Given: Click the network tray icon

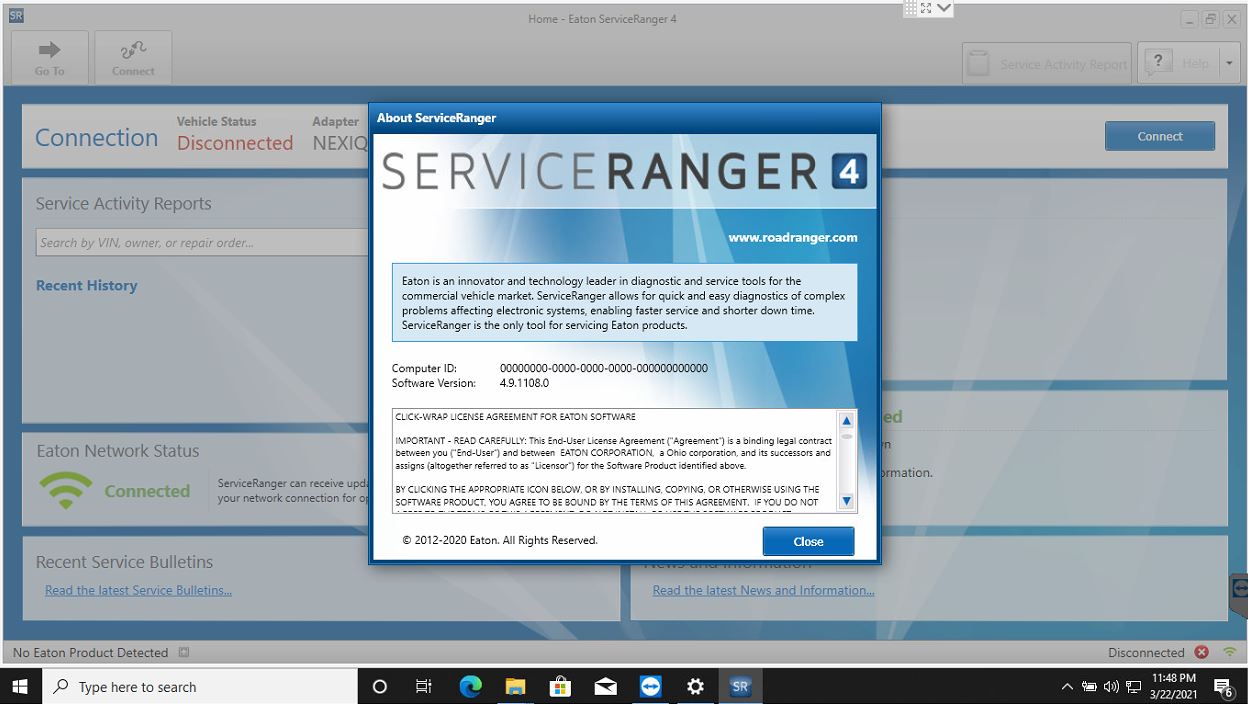Looking at the screenshot, I should pos(1133,687).
